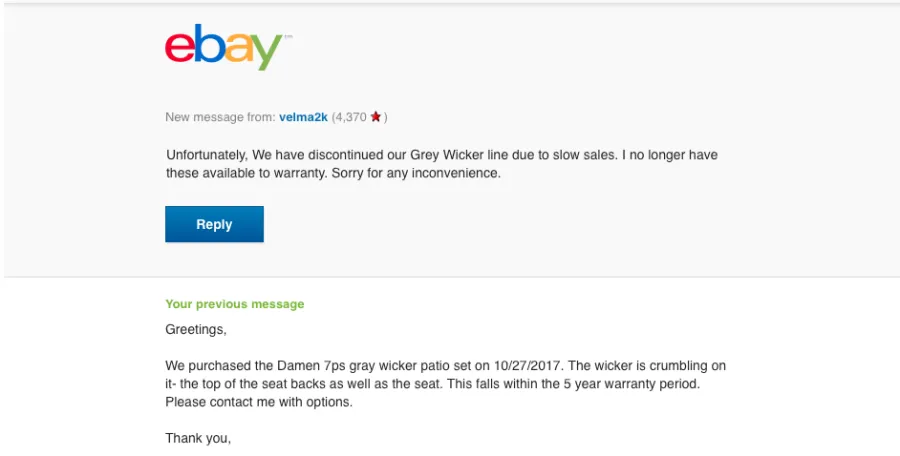Click the "Thank you," closing line
The width and height of the screenshot is (900, 456).
(x=198, y=438)
